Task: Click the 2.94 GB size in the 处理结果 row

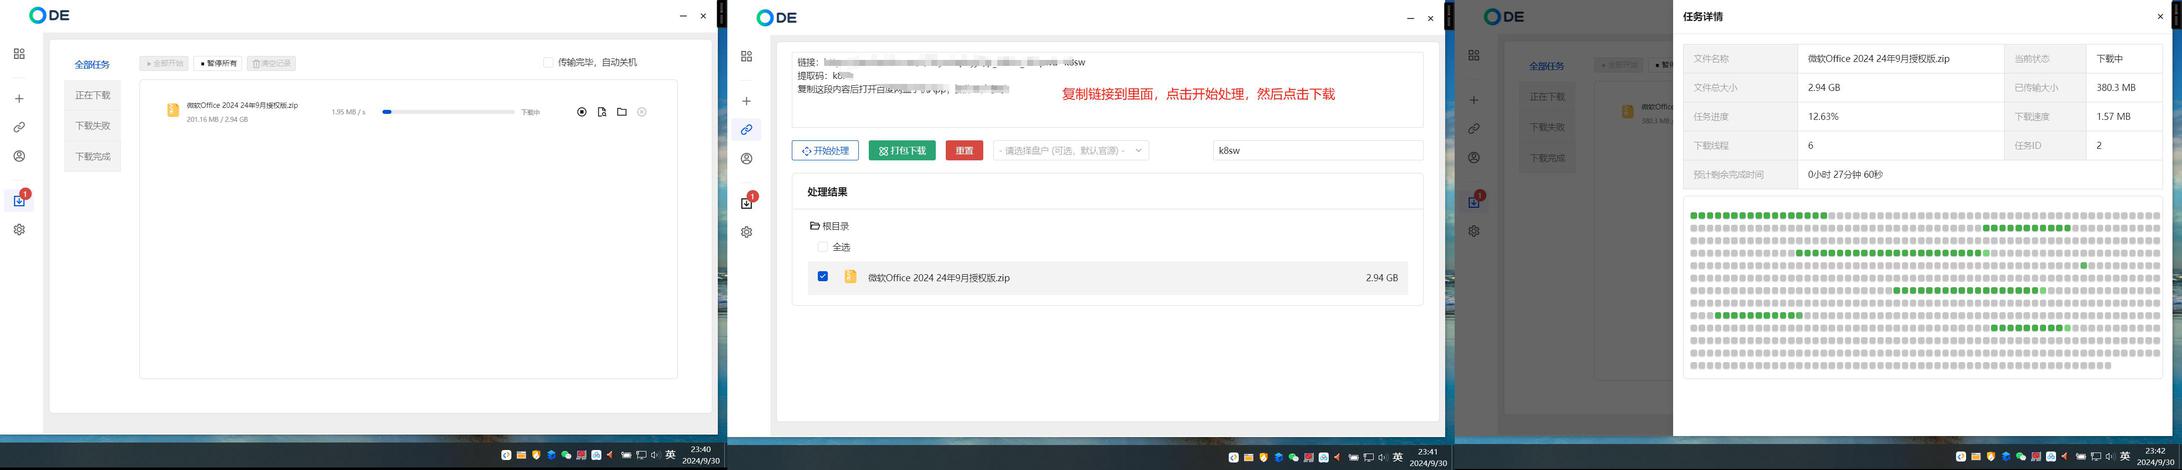Action: click(x=1382, y=278)
